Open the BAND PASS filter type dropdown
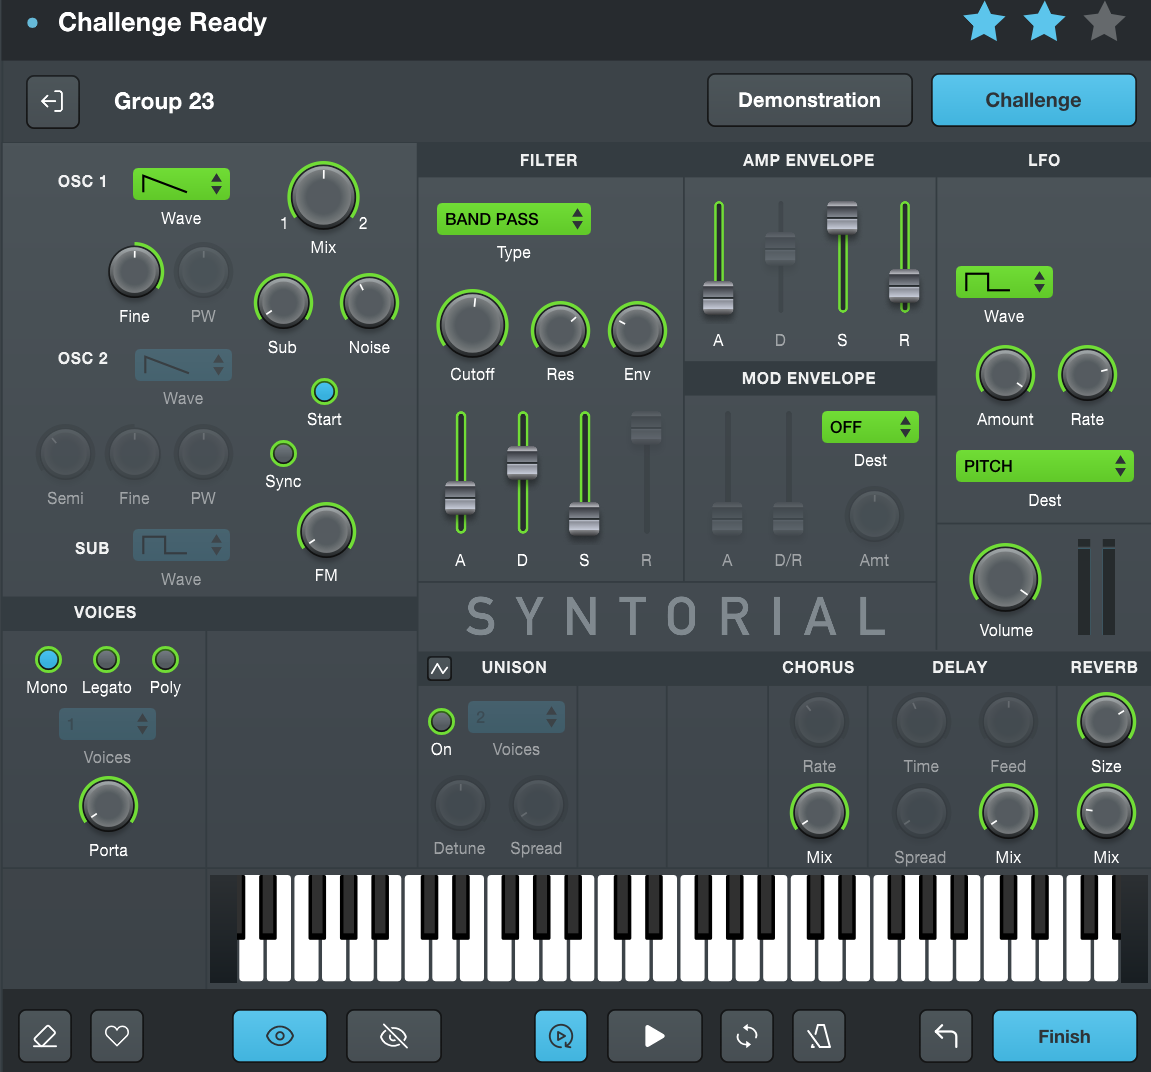 point(513,219)
